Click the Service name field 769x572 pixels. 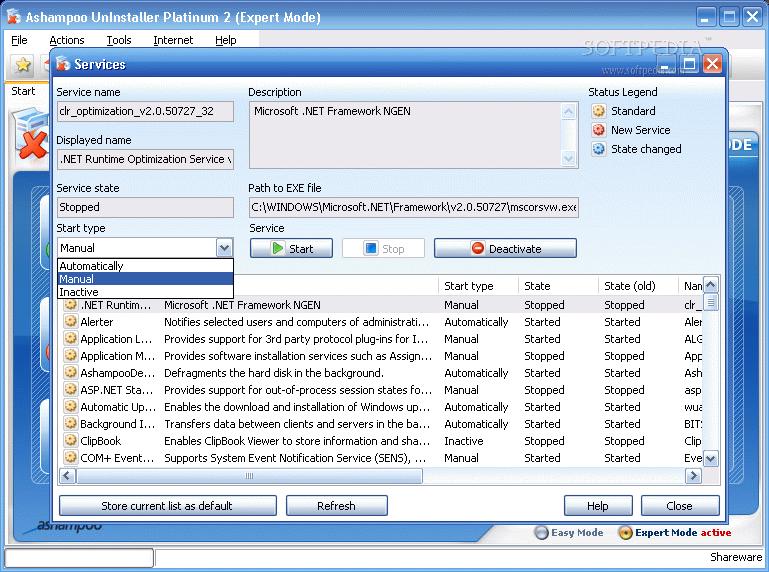pyautogui.click(x=145, y=111)
